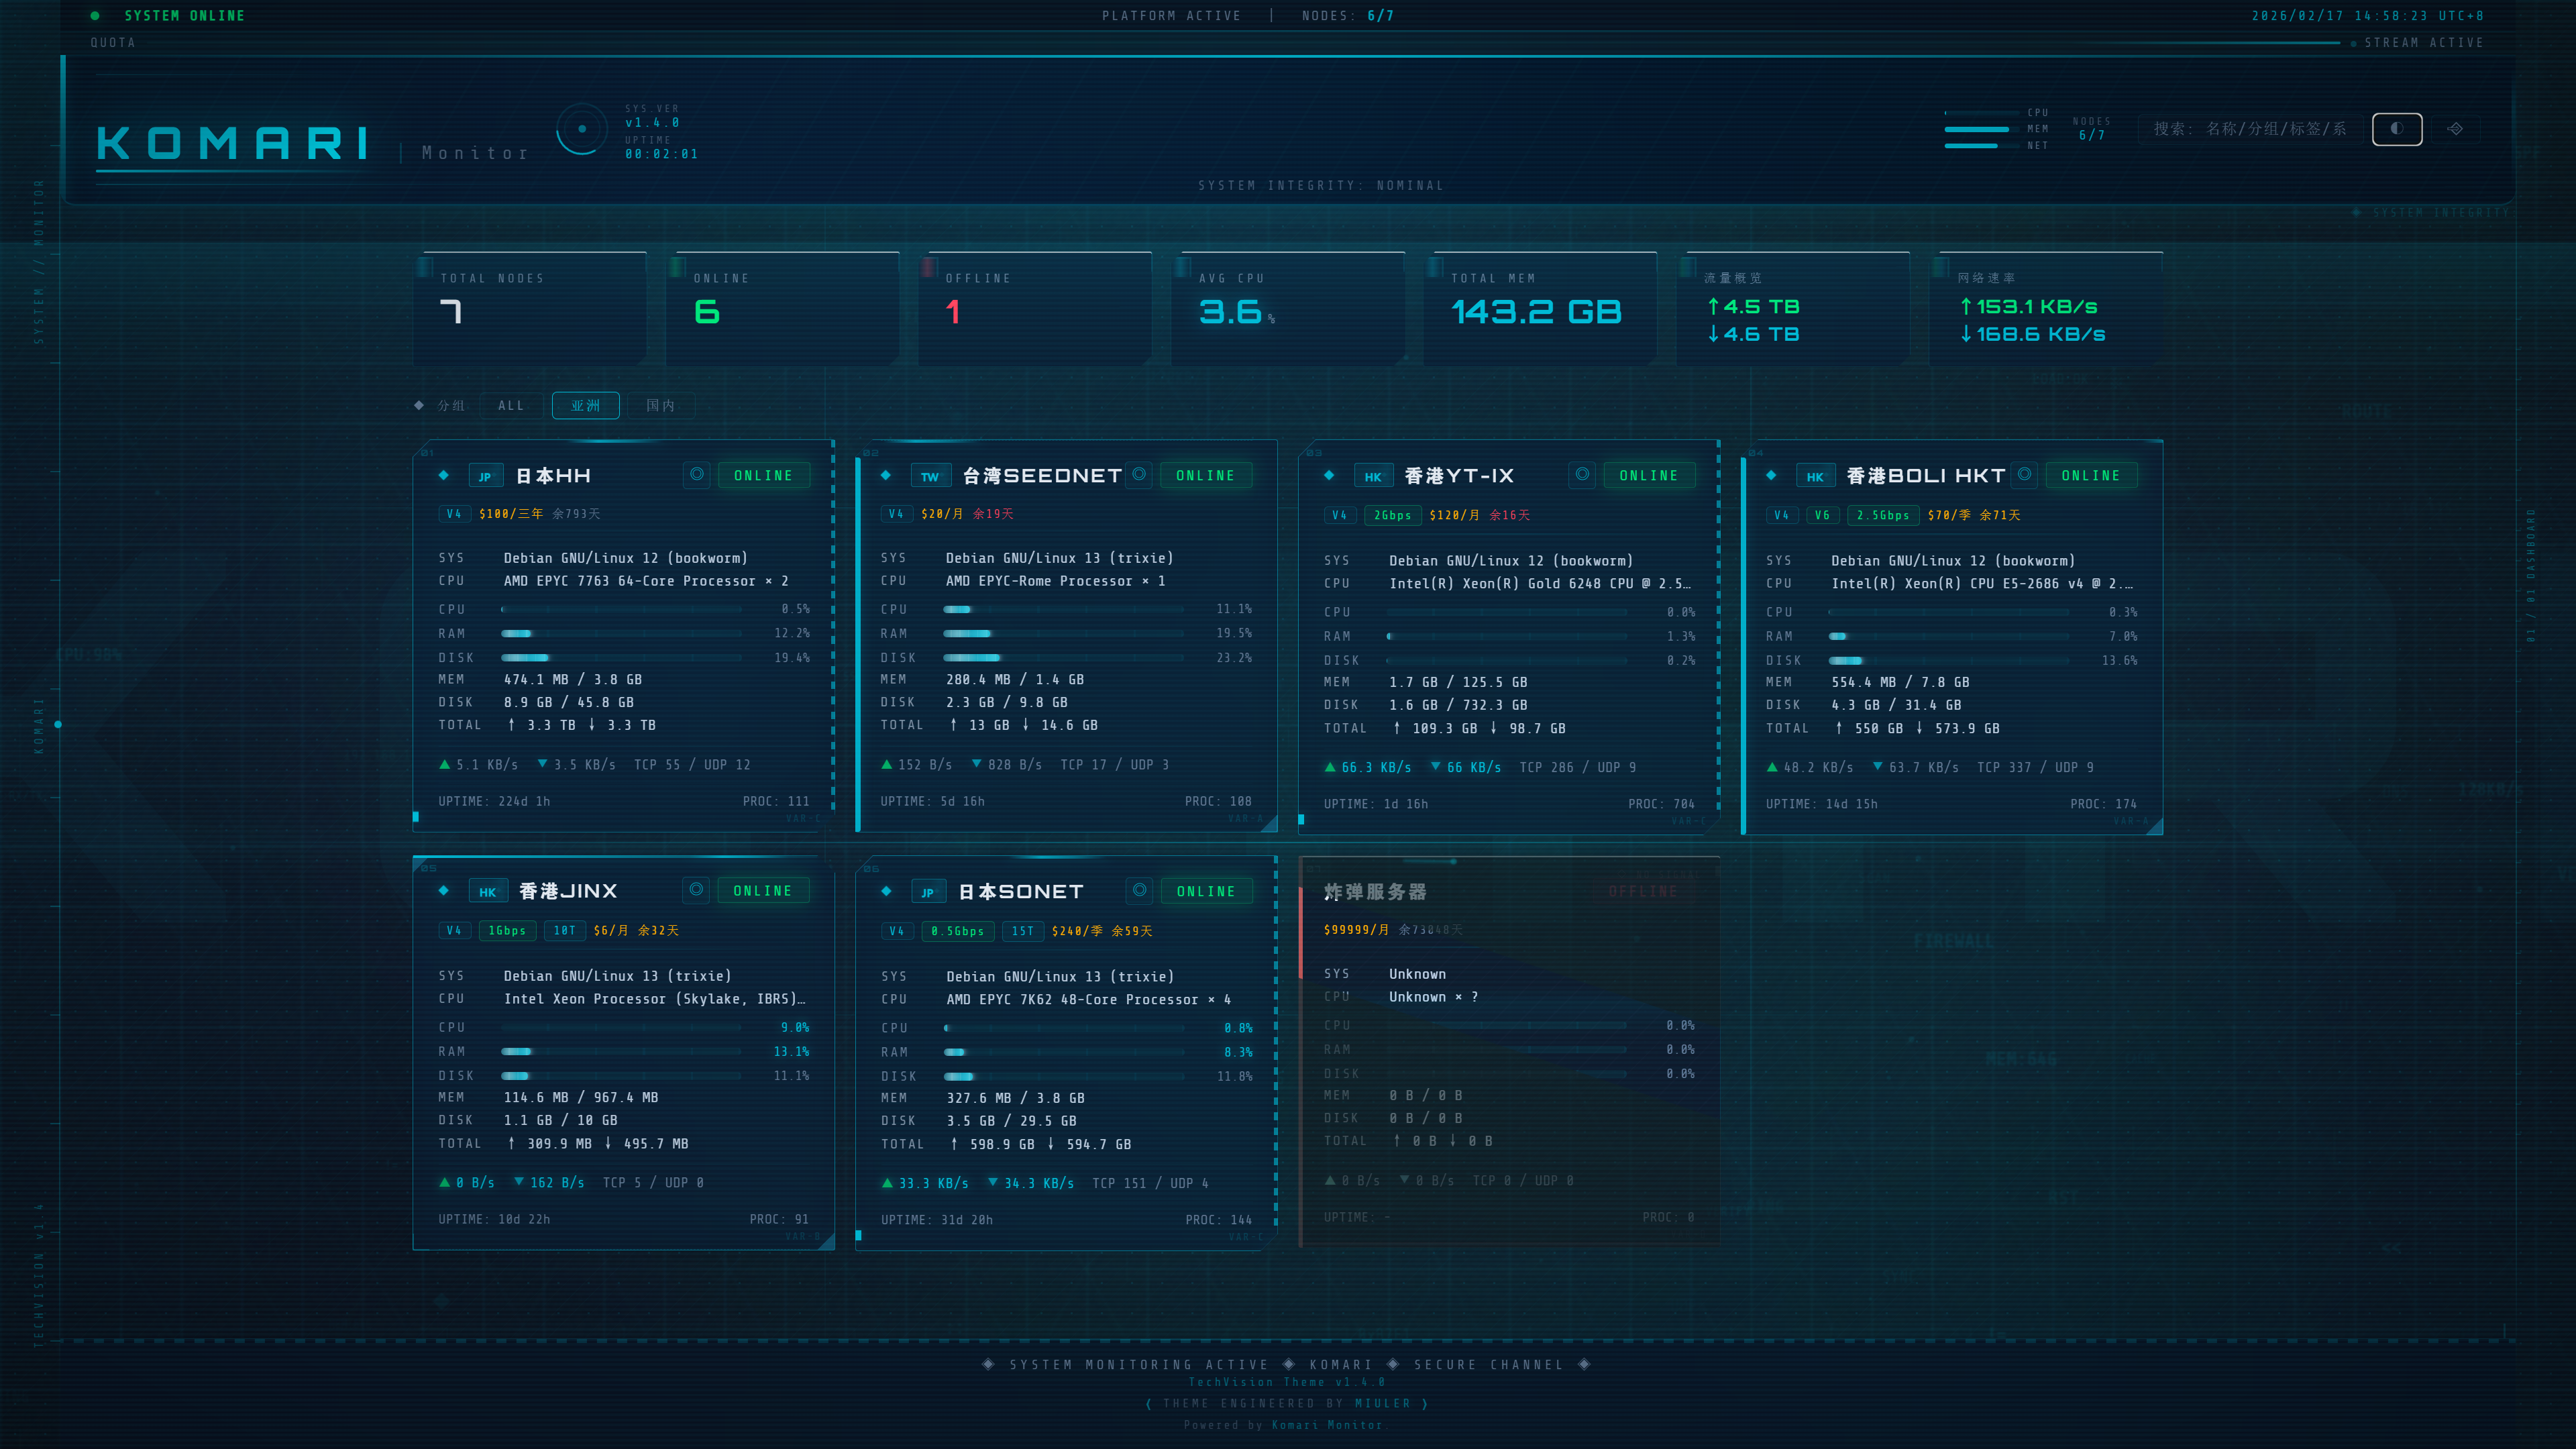The image size is (2576, 1449).
Task: Click circle detail icon on 香港YT-IX card
Action: (1582, 475)
